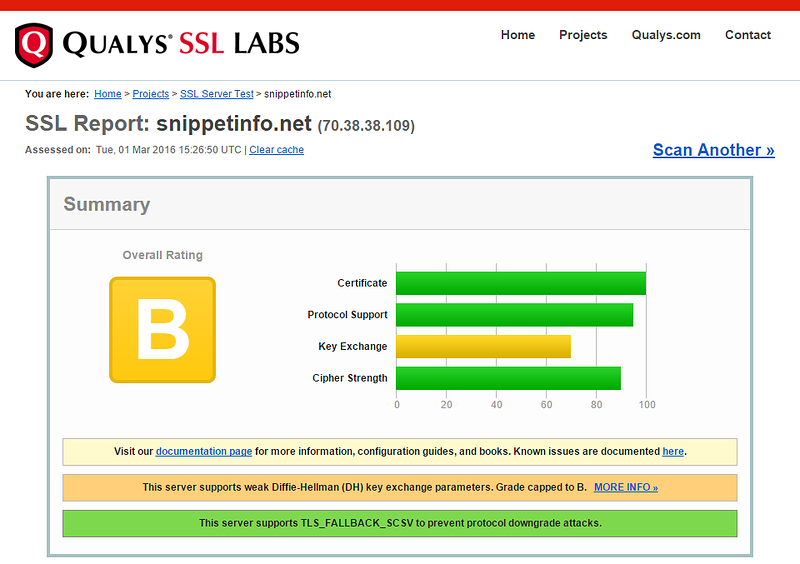Click the yellow Key Exchange score bar
Viewport: 800px width, 564px height.
(x=484, y=347)
